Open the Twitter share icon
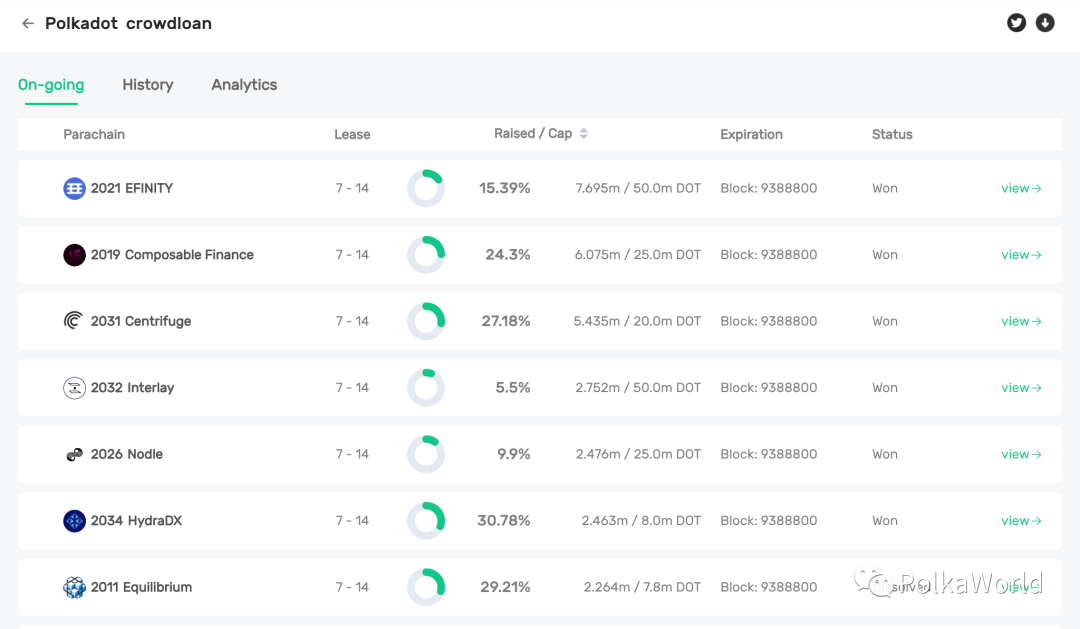This screenshot has width=1080, height=629. point(1016,23)
